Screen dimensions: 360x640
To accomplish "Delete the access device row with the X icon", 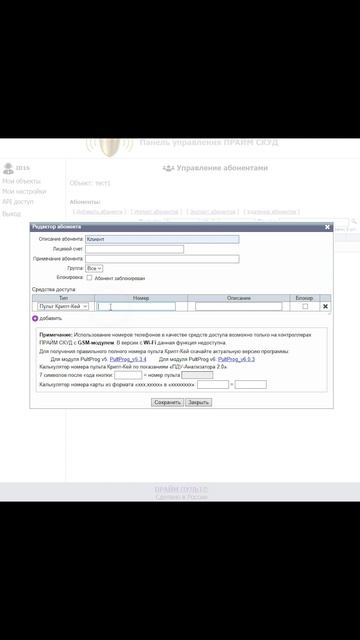I will tap(325, 307).
